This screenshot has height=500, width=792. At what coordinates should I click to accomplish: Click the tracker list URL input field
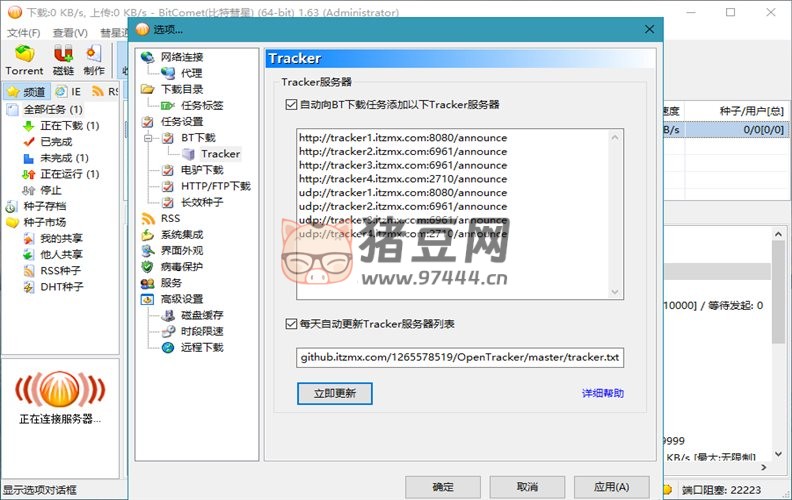pyautogui.click(x=459, y=357)
